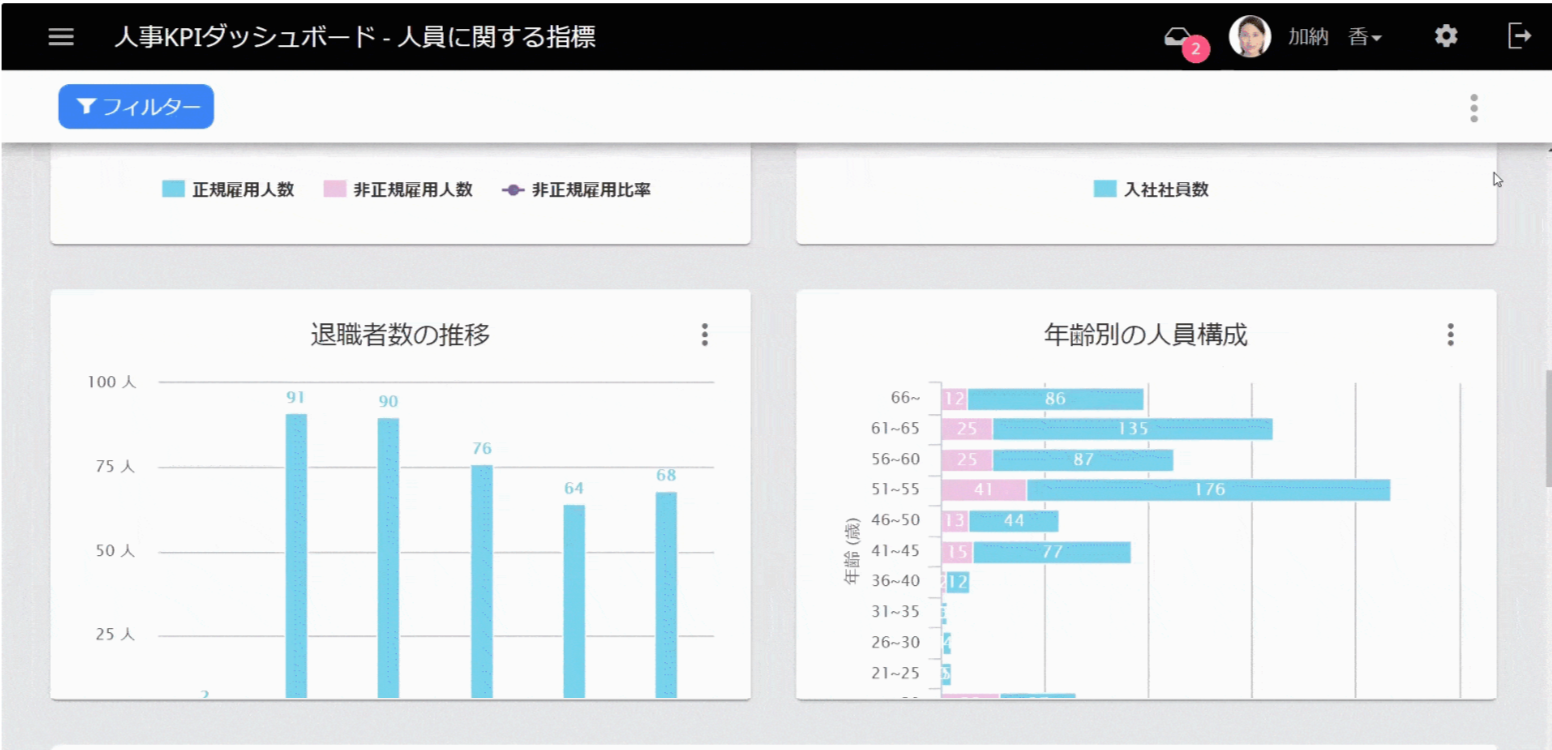Open the settings gear icon

[1445, 37]
